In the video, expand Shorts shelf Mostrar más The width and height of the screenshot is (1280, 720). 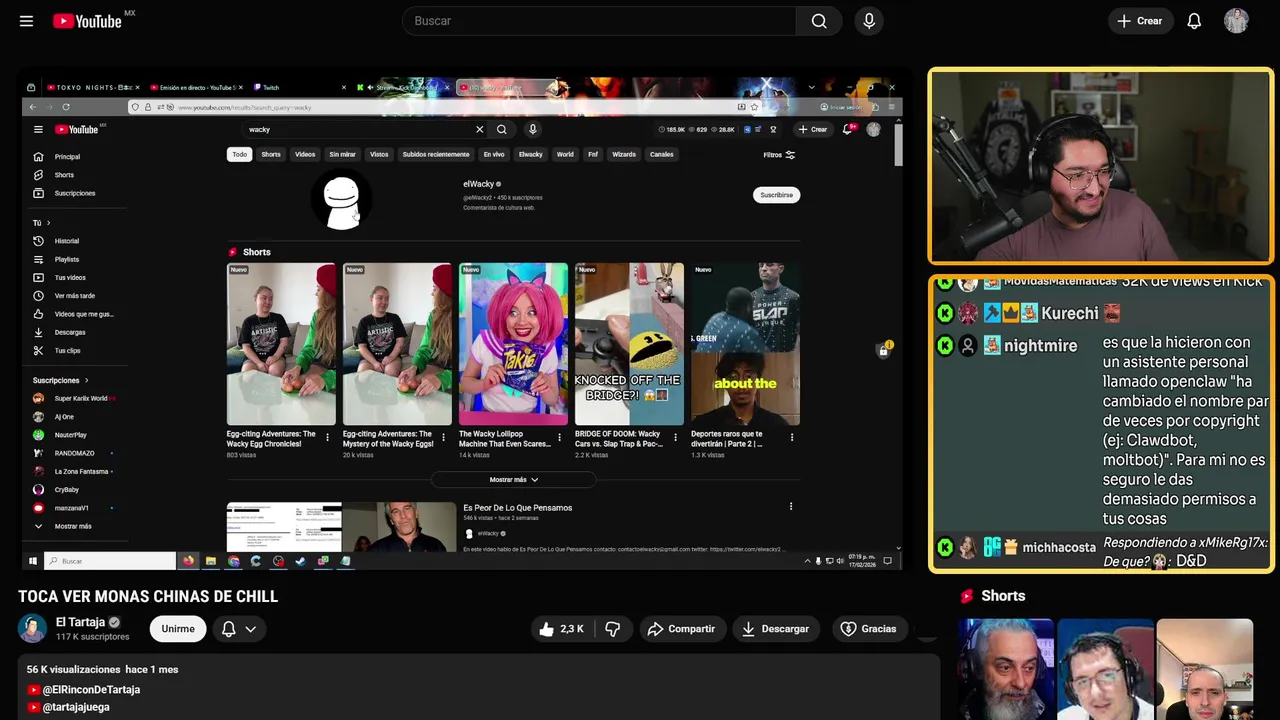[513, 480]
